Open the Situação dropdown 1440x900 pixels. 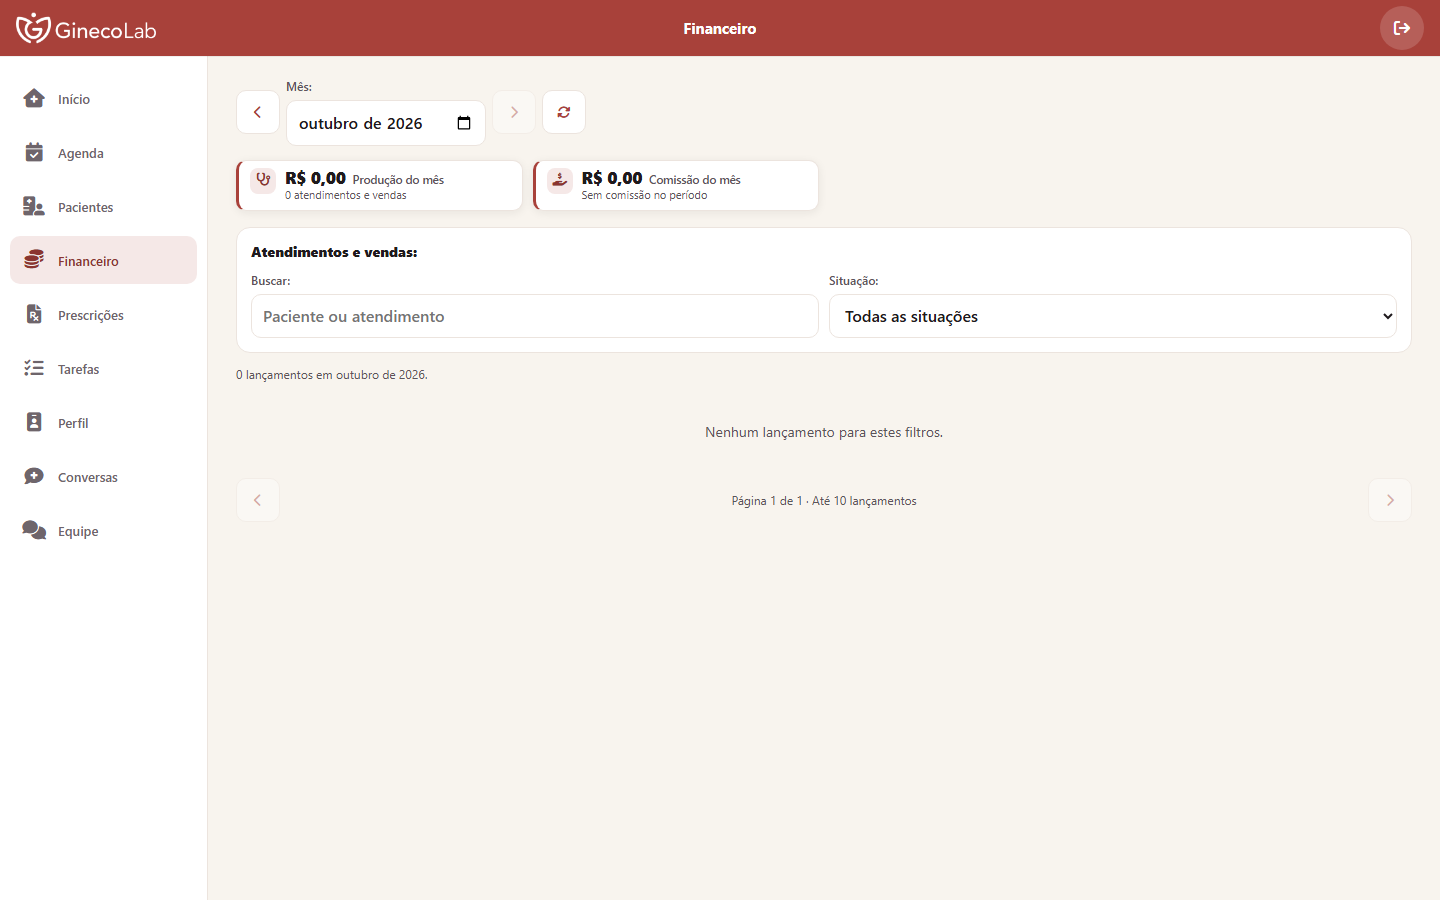tap(1113, 316)
